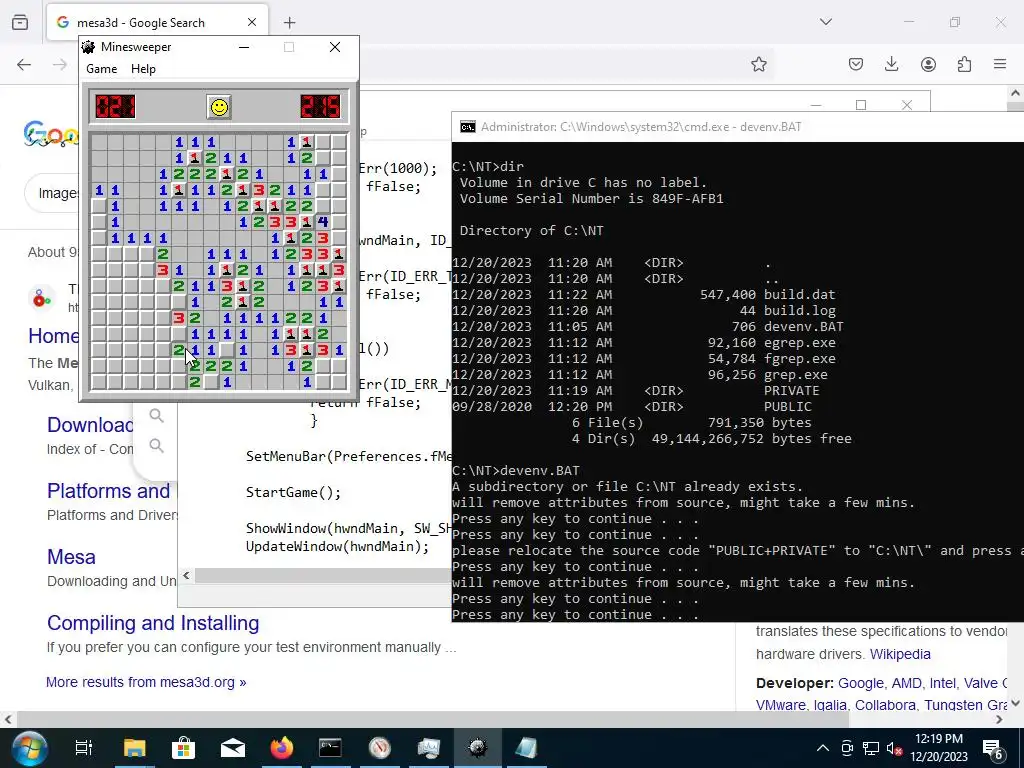Open File Explorer from the taskbar

click(135, 748)
